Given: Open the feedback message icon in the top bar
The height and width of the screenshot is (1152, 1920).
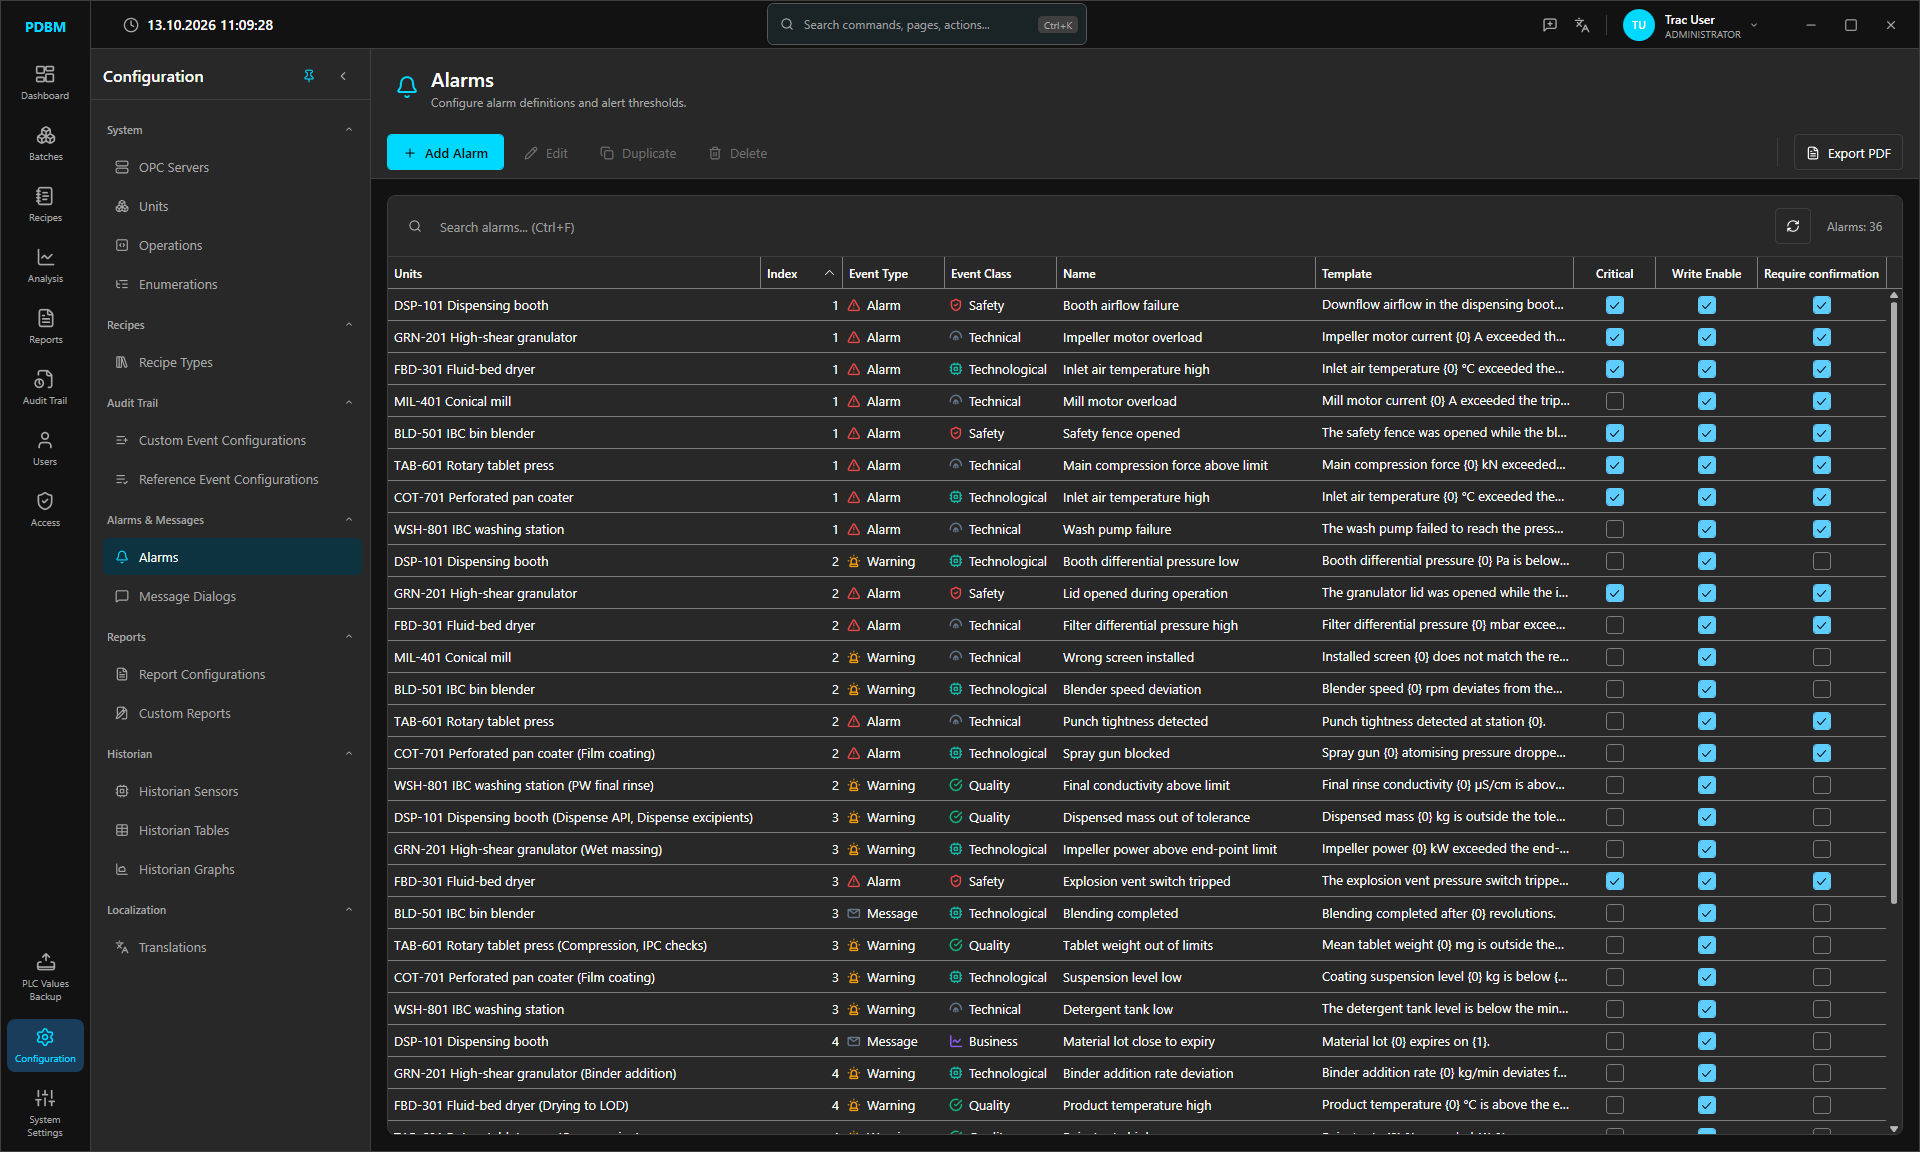Looking at the screenshot, I should 1550,25.
